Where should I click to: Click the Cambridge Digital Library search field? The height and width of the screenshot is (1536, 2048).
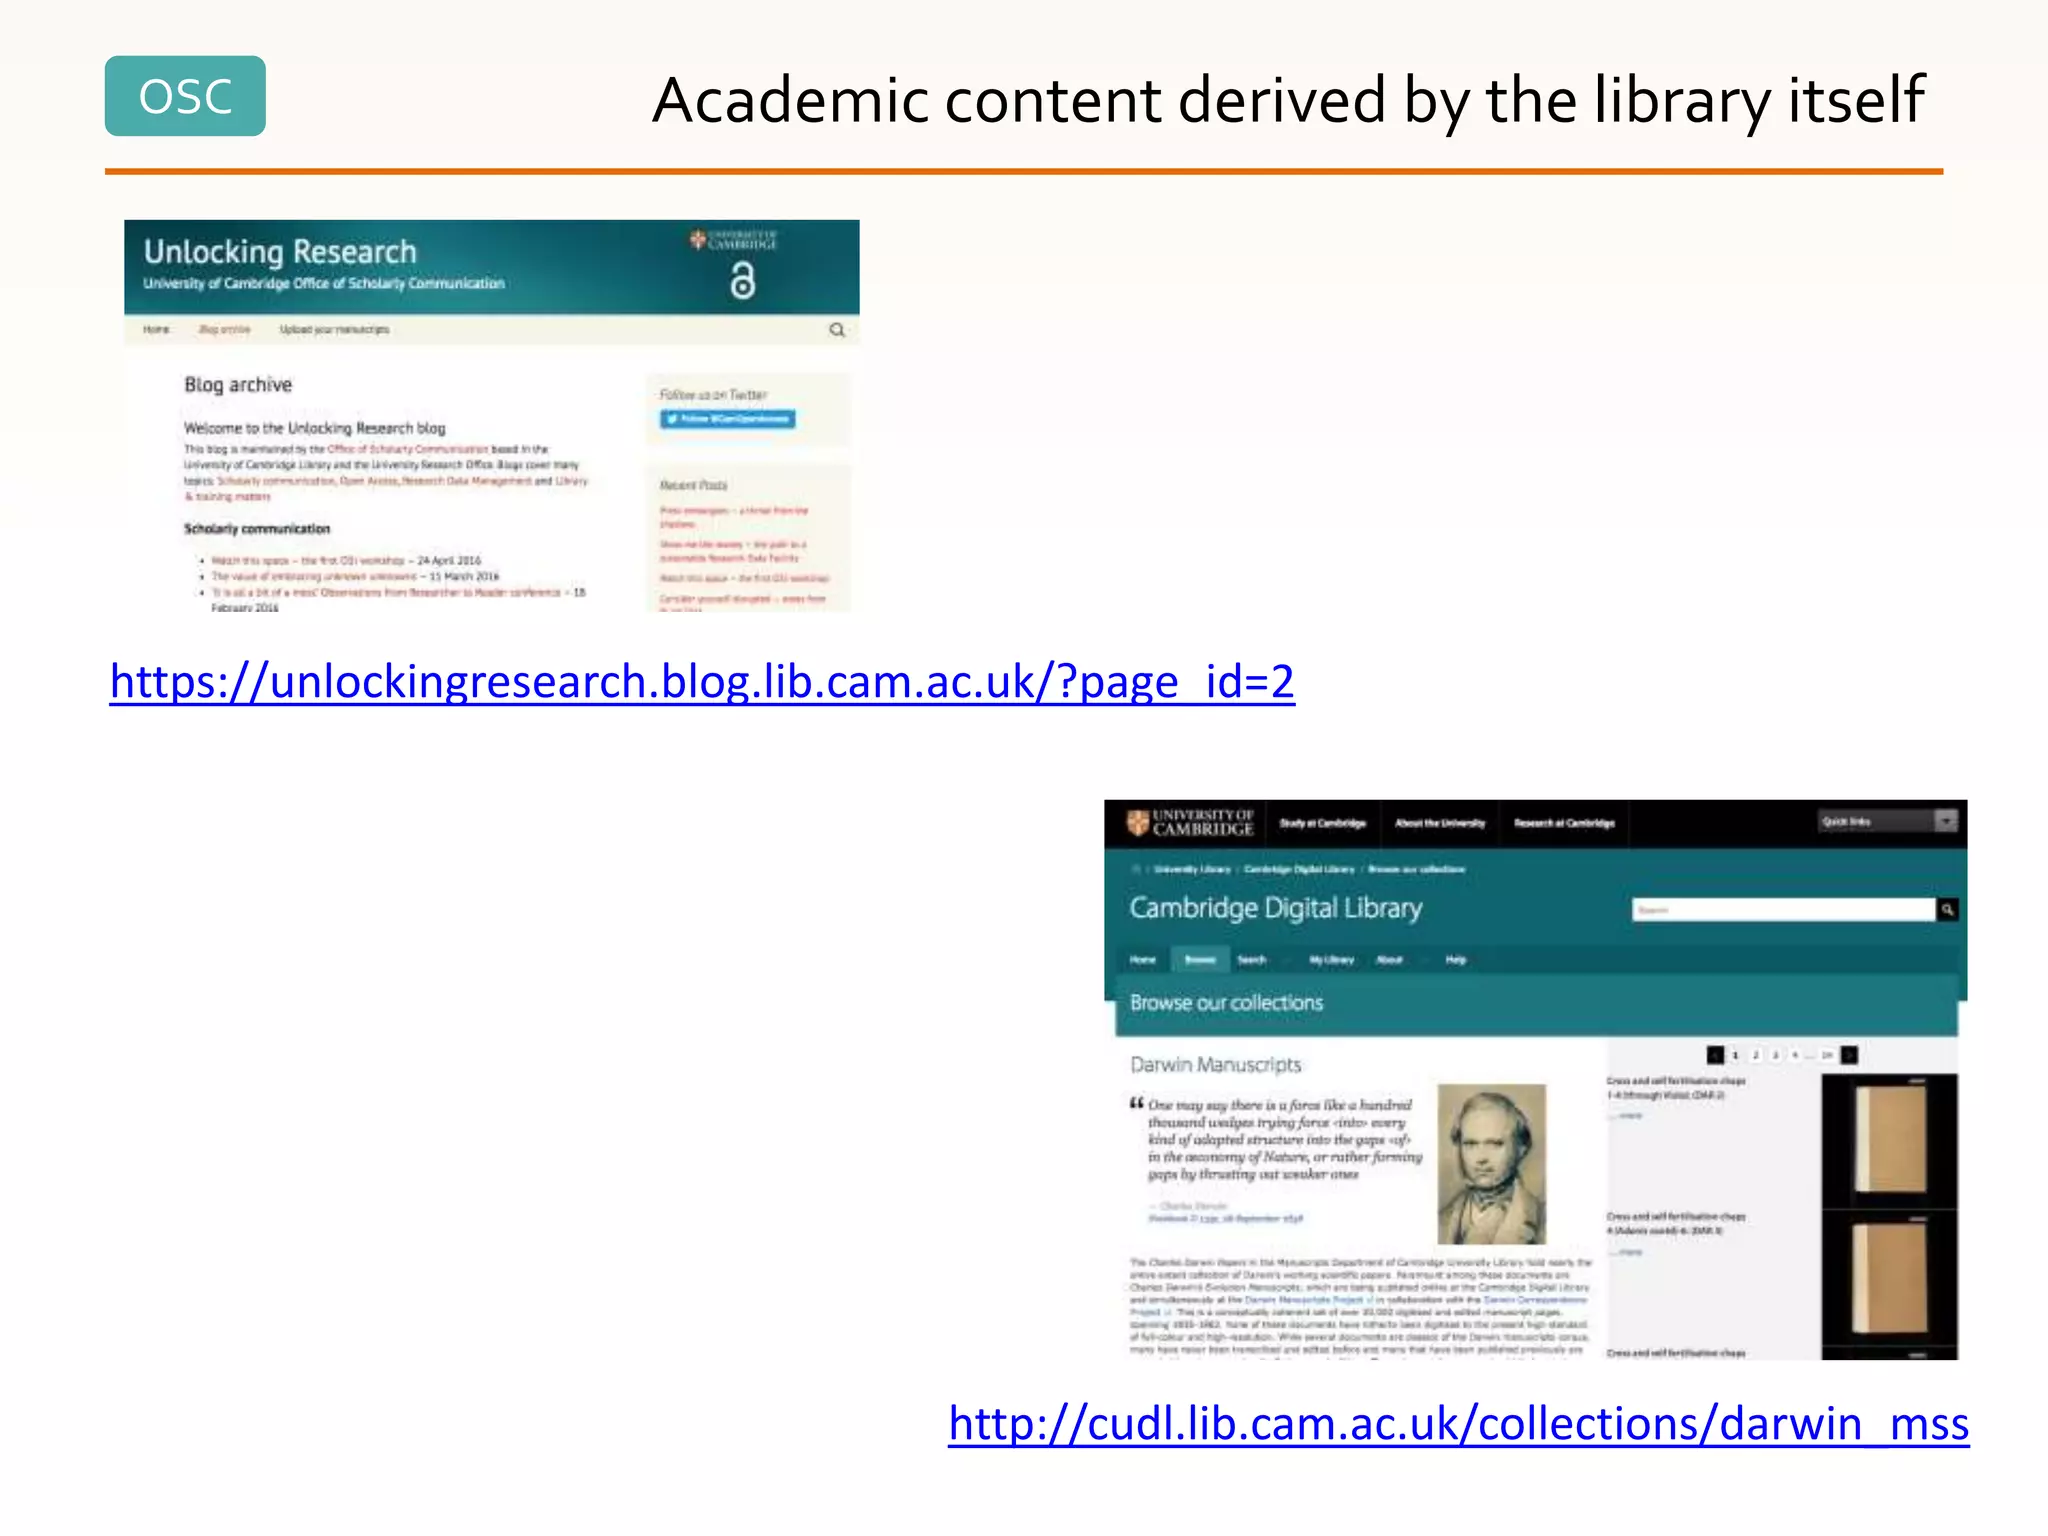point(1784,910)
